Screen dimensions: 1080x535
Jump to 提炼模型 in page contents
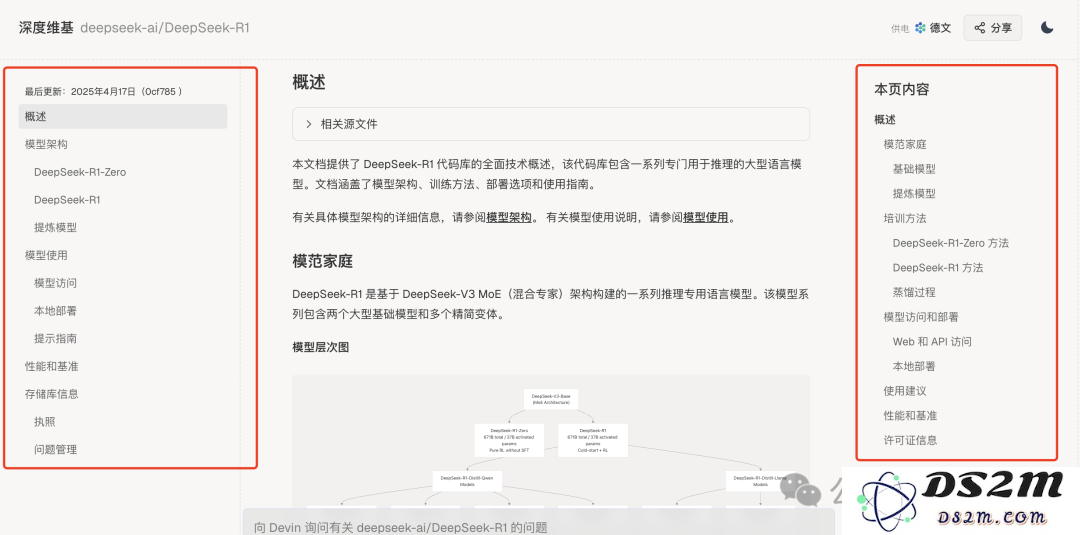coord(914,193)
